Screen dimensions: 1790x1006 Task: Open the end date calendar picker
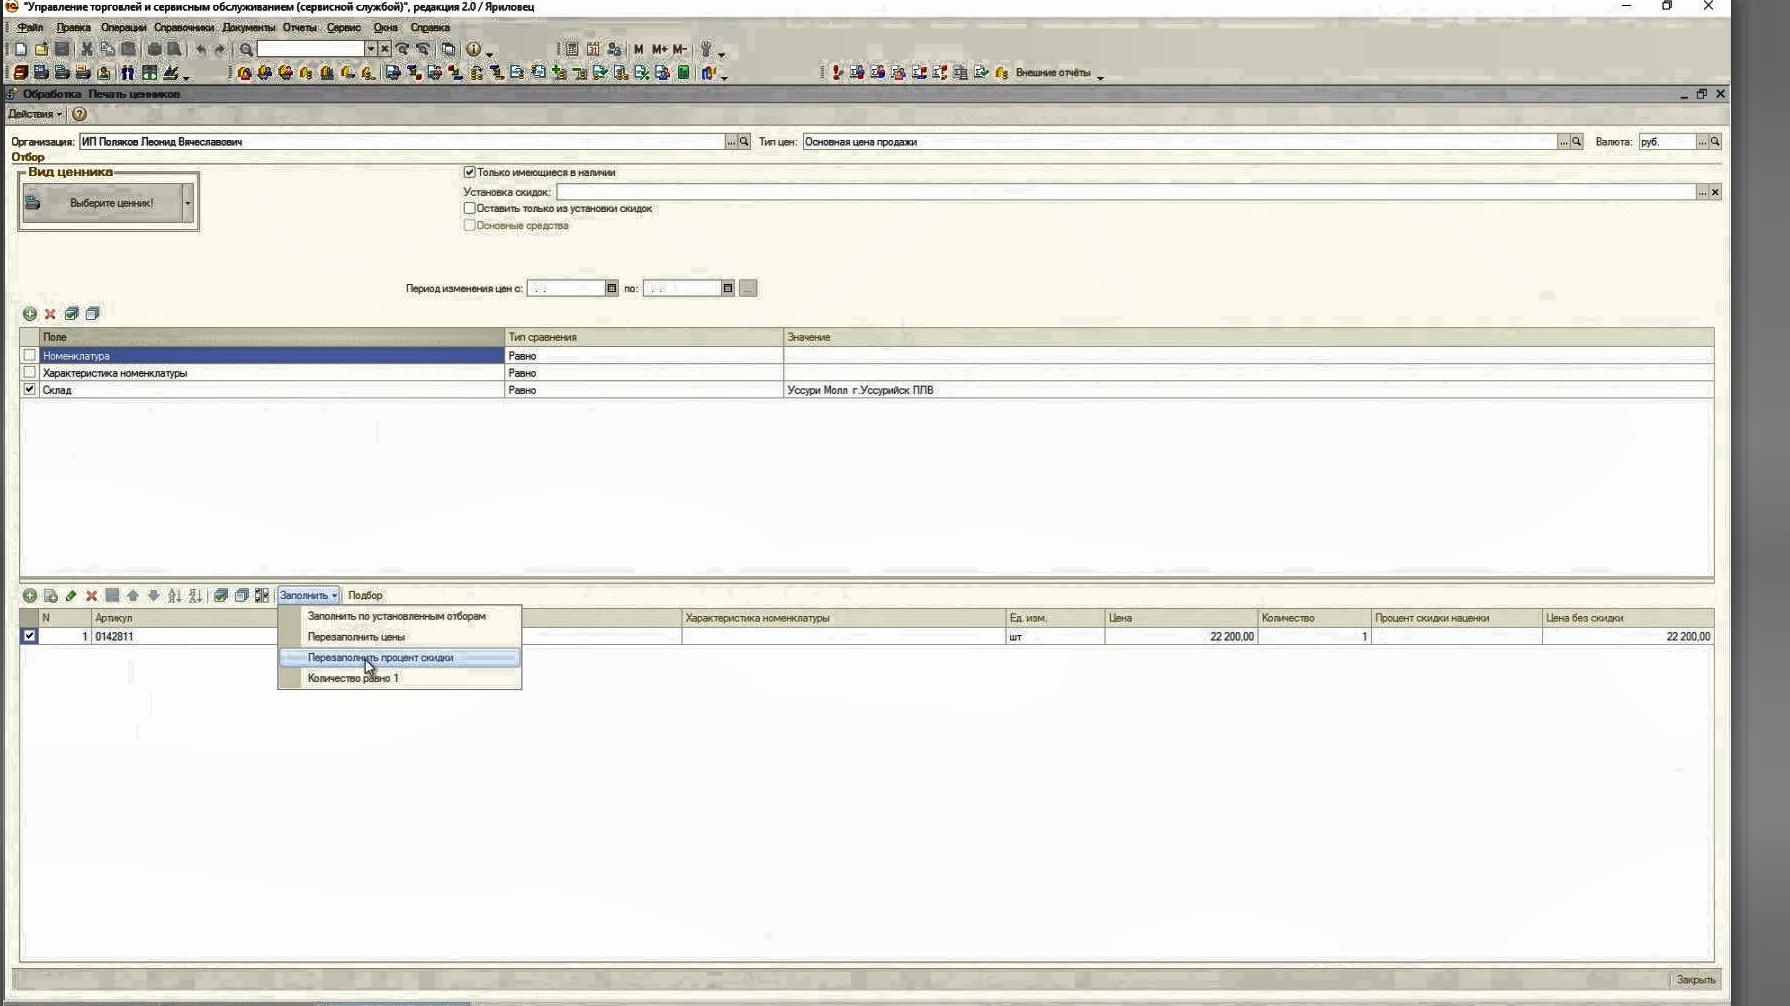click(x=728, y=288)
